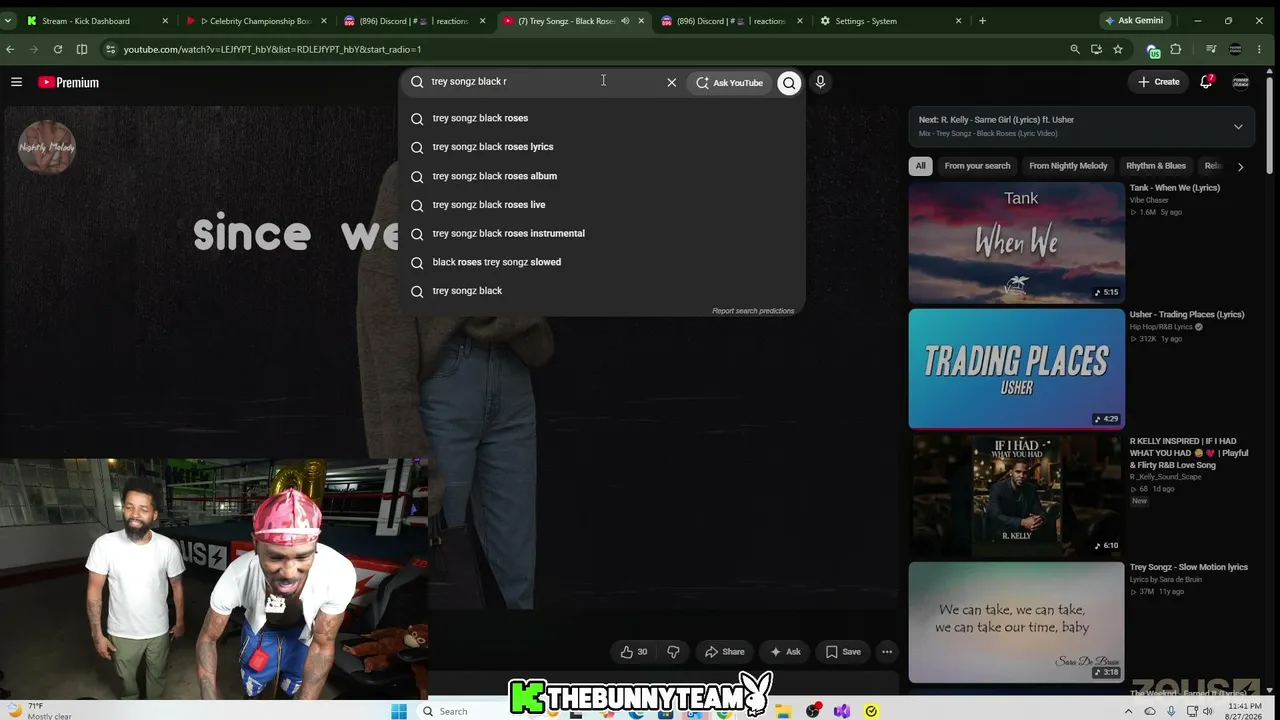This screenshot has height=720, width=1280.
Task: Click the Create button
Action: (1159, 82)
